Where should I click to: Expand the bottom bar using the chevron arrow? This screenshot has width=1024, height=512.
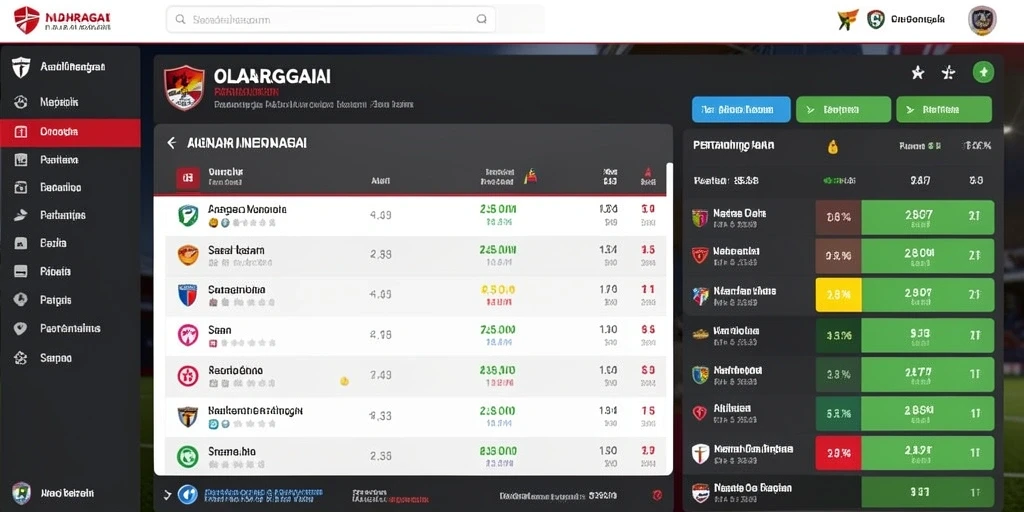point(167,494)
